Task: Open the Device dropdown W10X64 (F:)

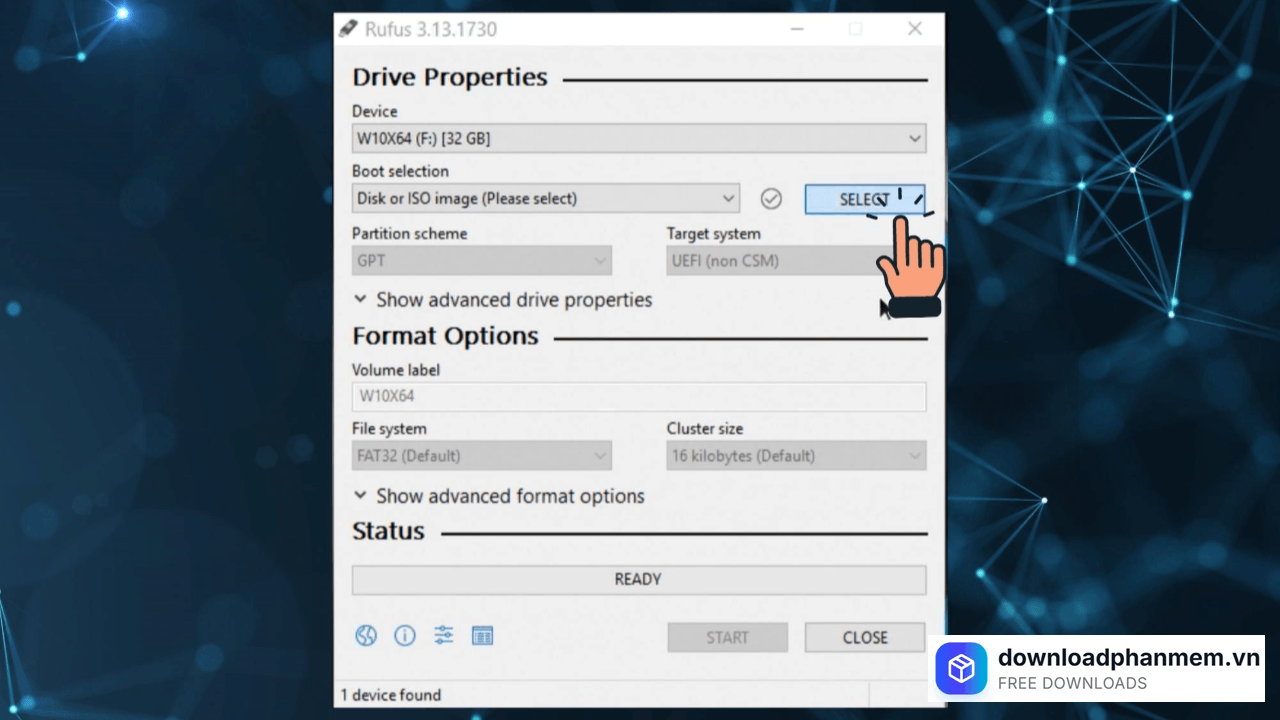Action: click(x=639, y=139)
